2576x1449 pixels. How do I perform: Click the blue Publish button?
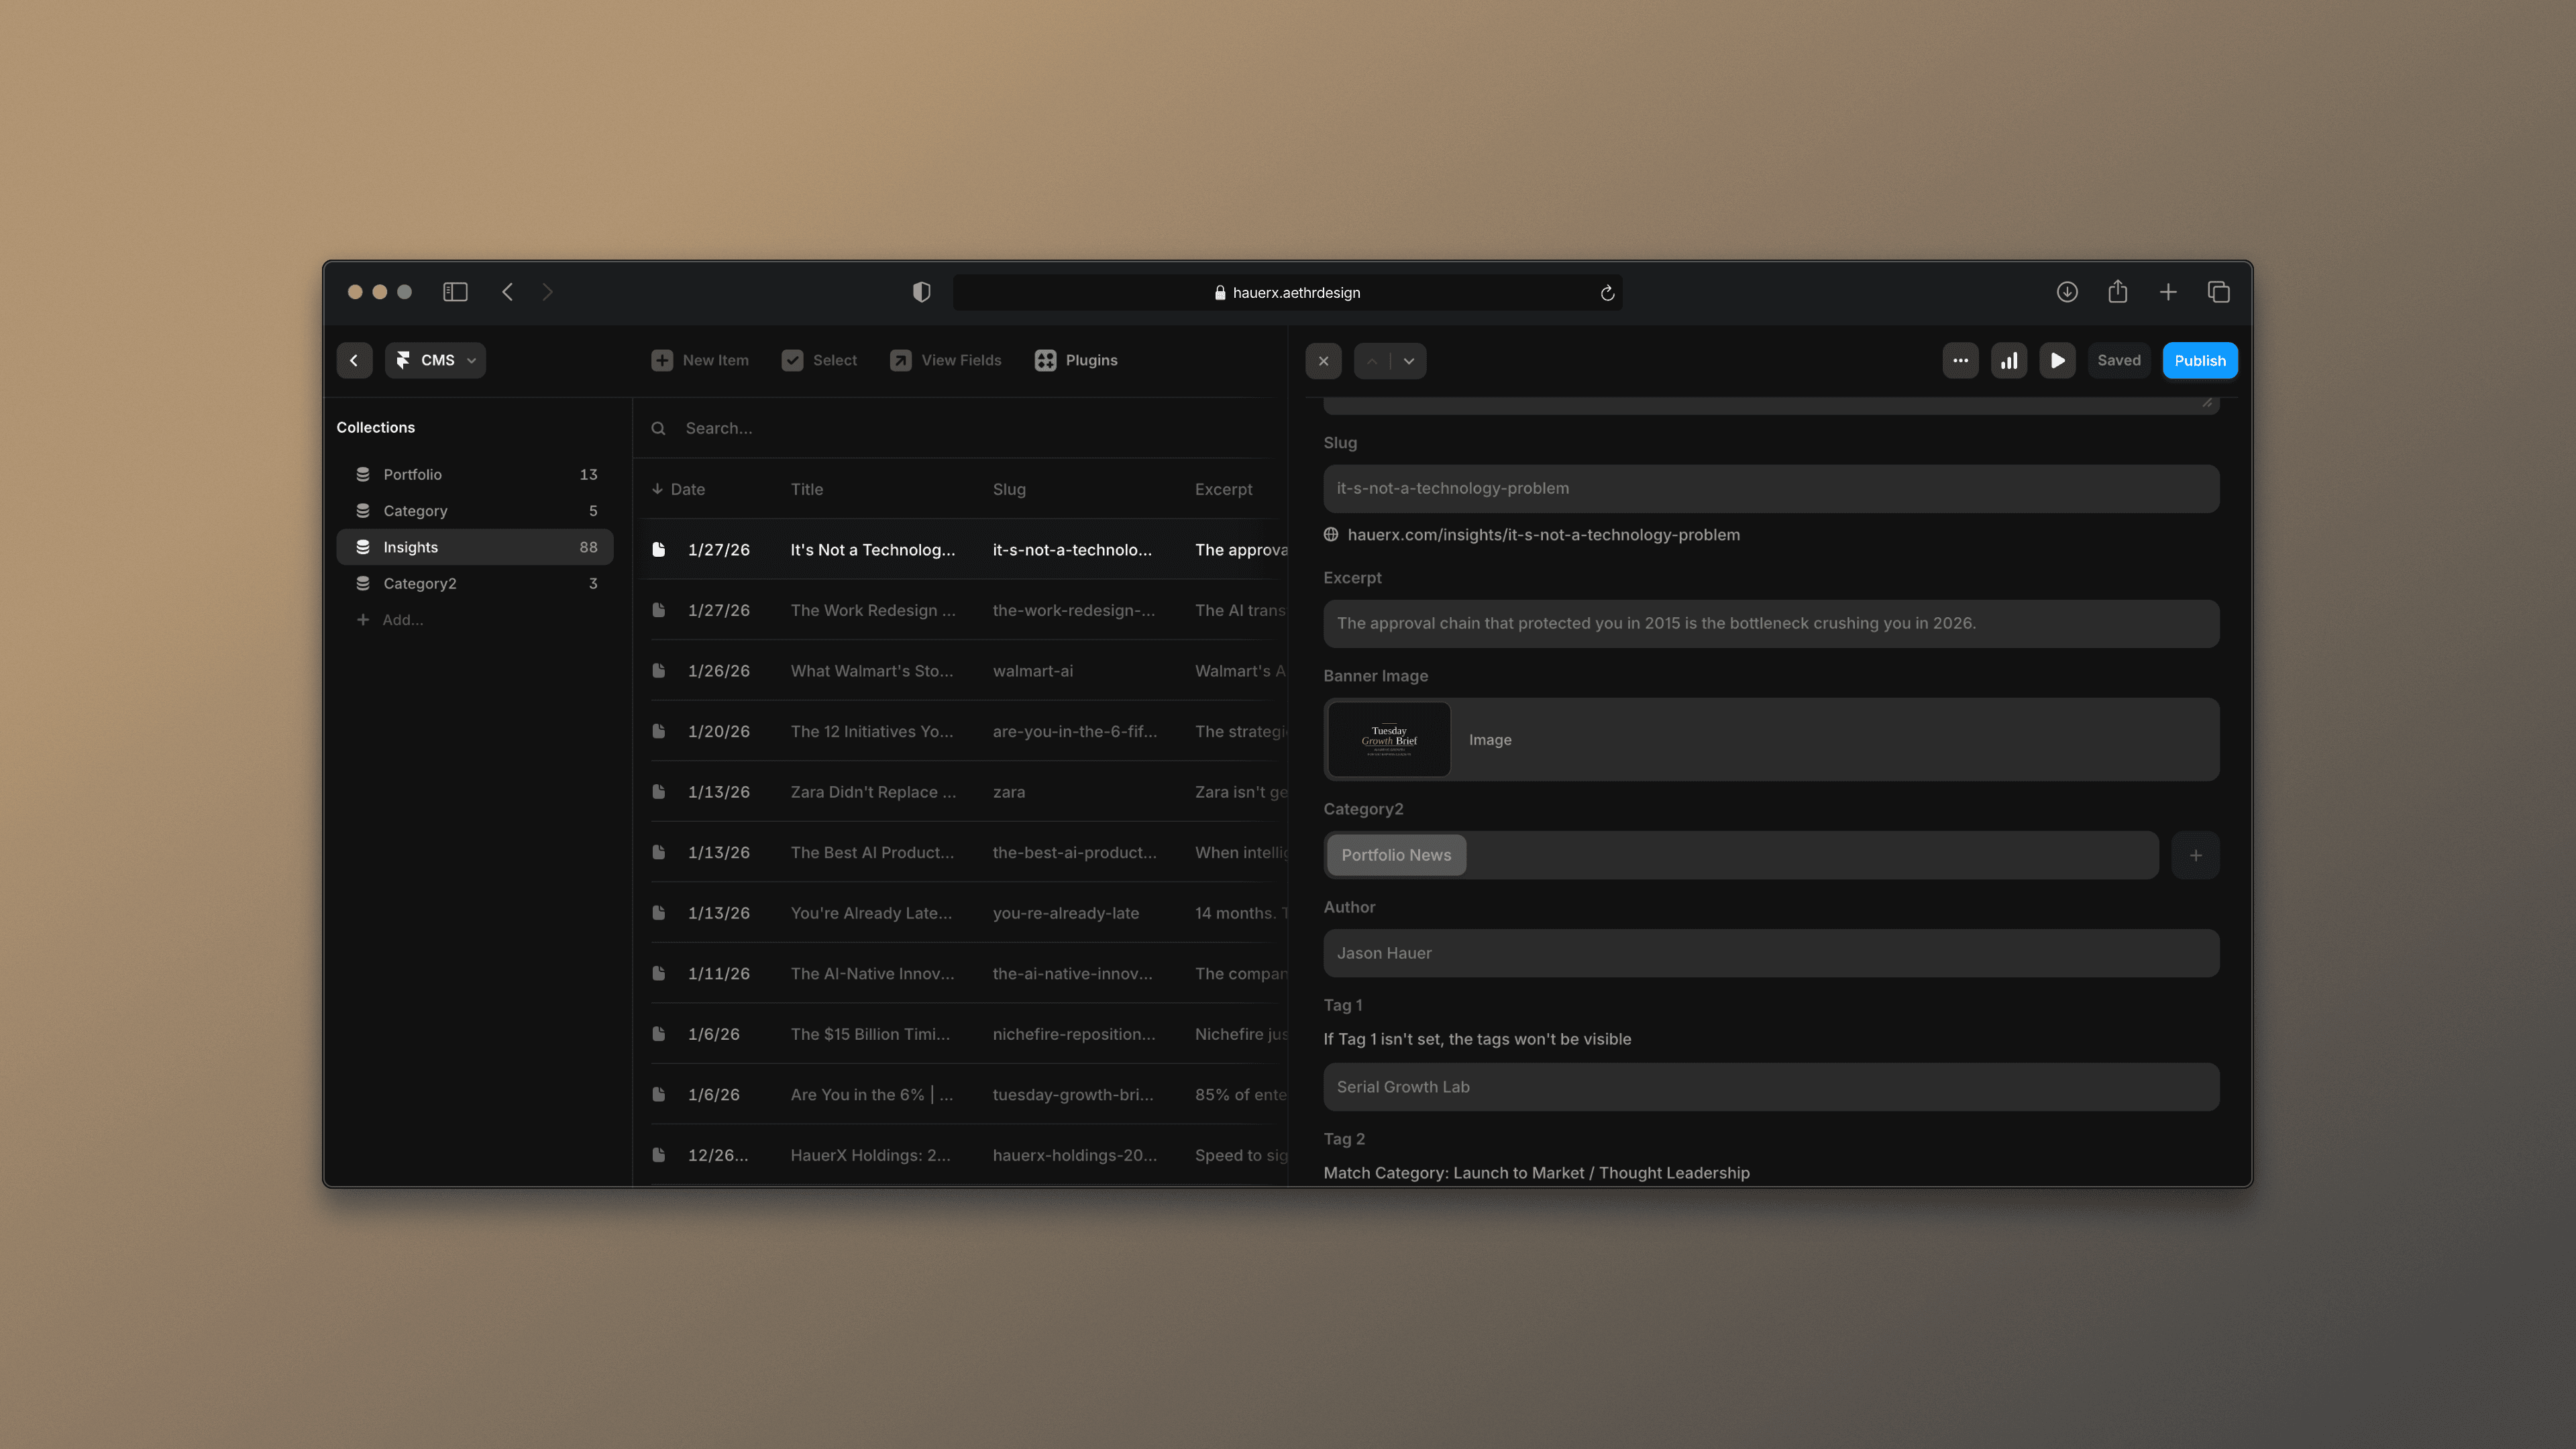coord(2199,361)
